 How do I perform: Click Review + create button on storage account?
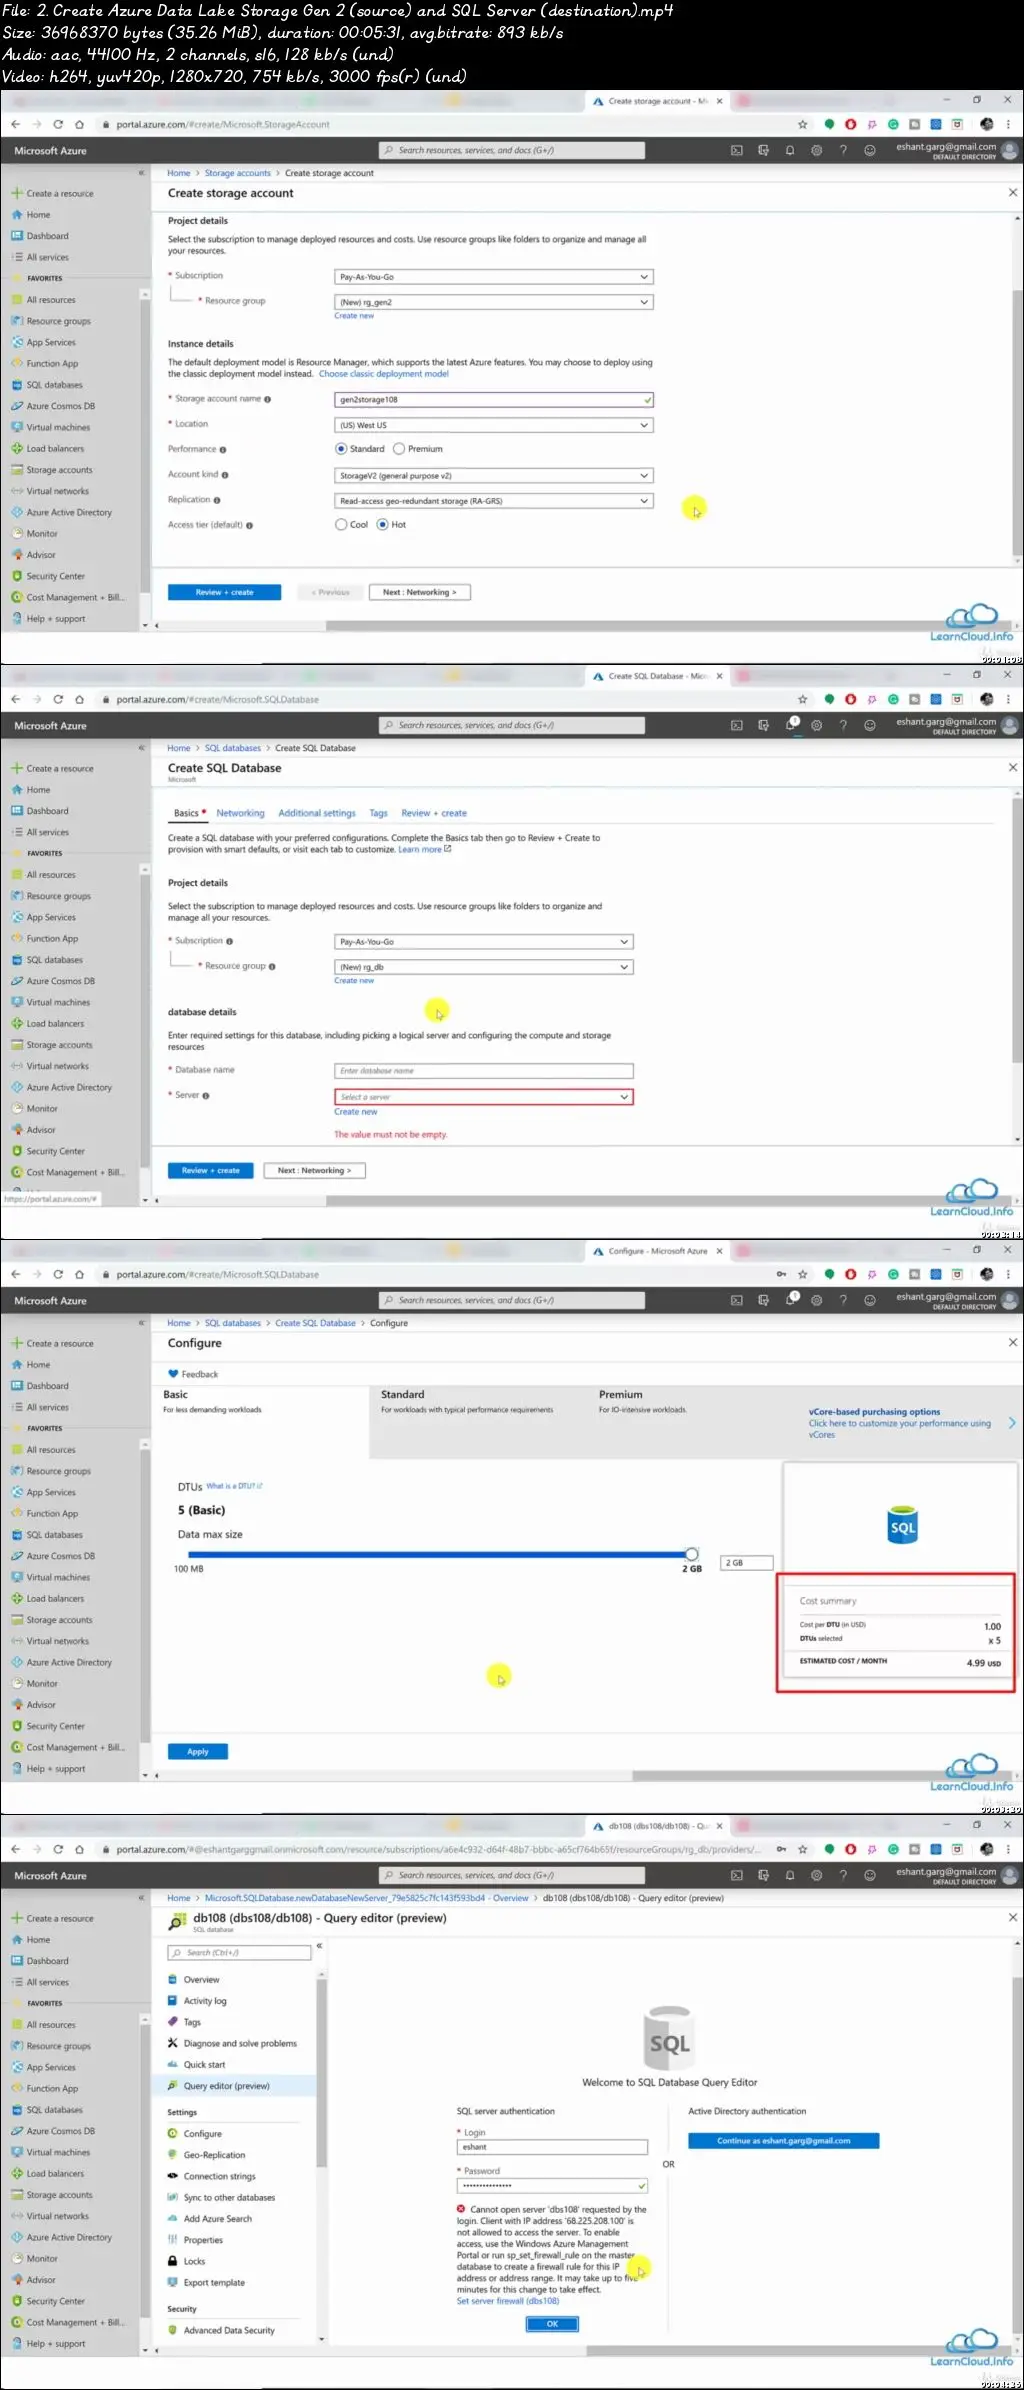click(224, 592)
